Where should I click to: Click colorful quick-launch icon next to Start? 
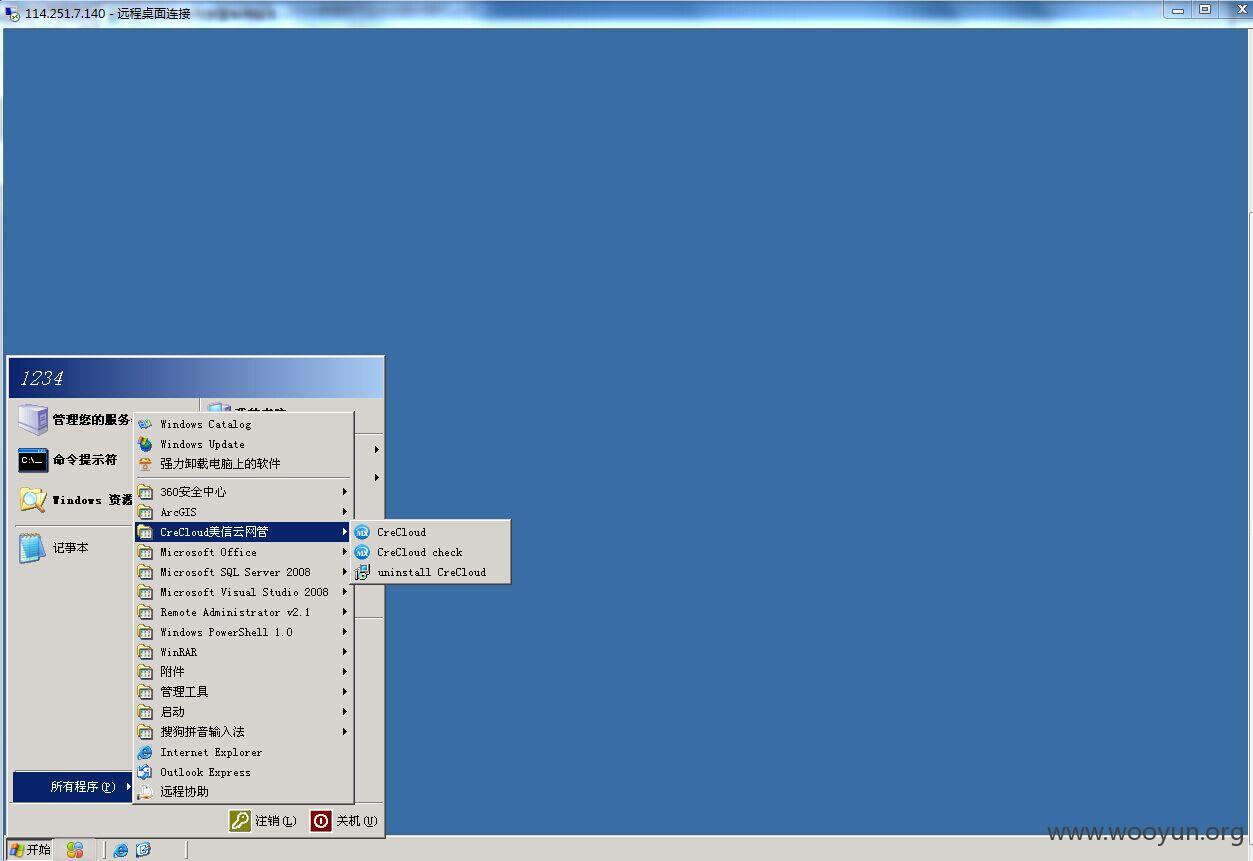75,849
